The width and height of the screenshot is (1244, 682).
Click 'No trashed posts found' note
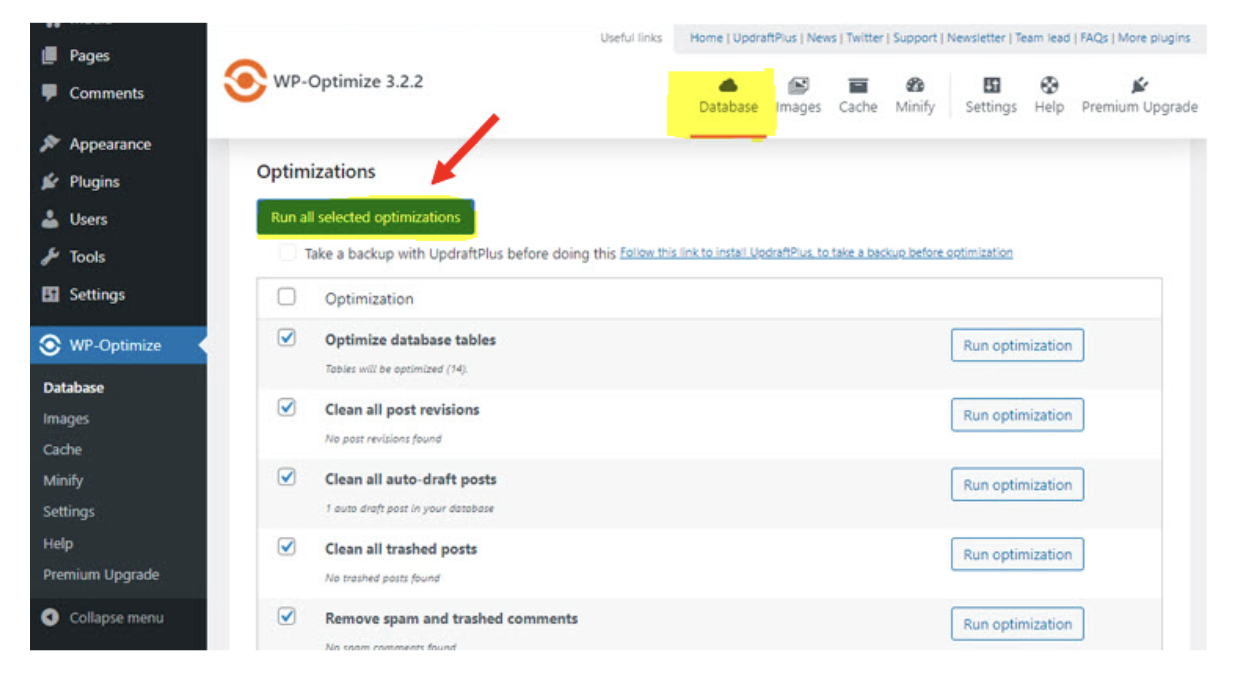point(382,578)
